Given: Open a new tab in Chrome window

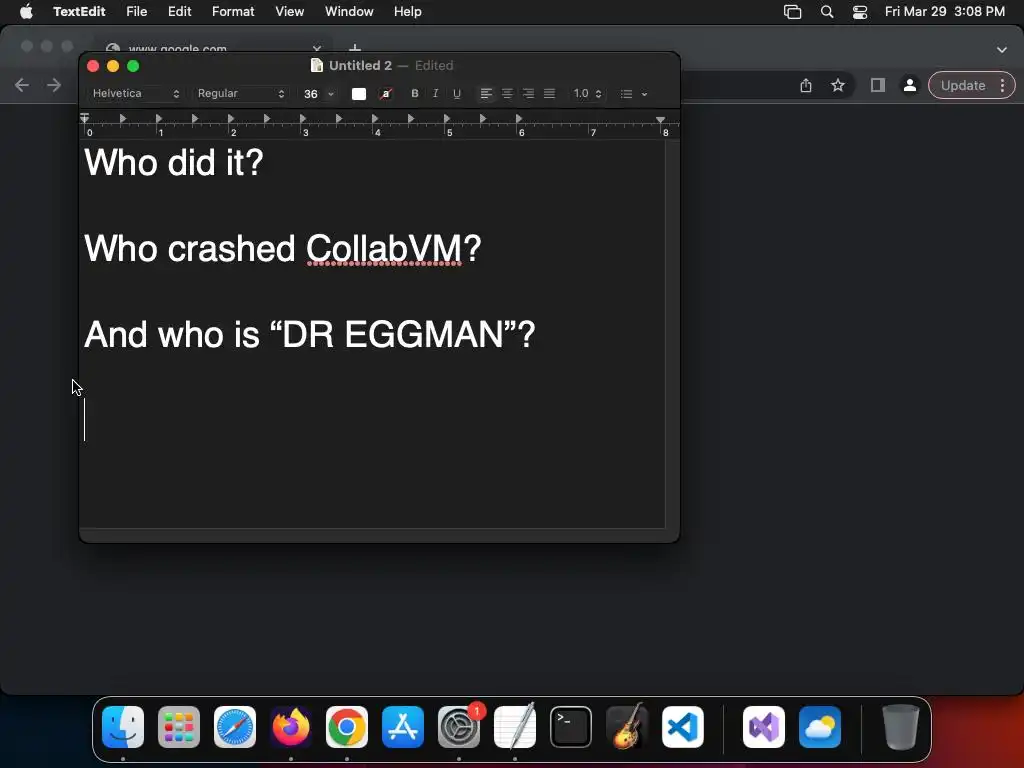Looking at the screenshot, I should (355, 48).
